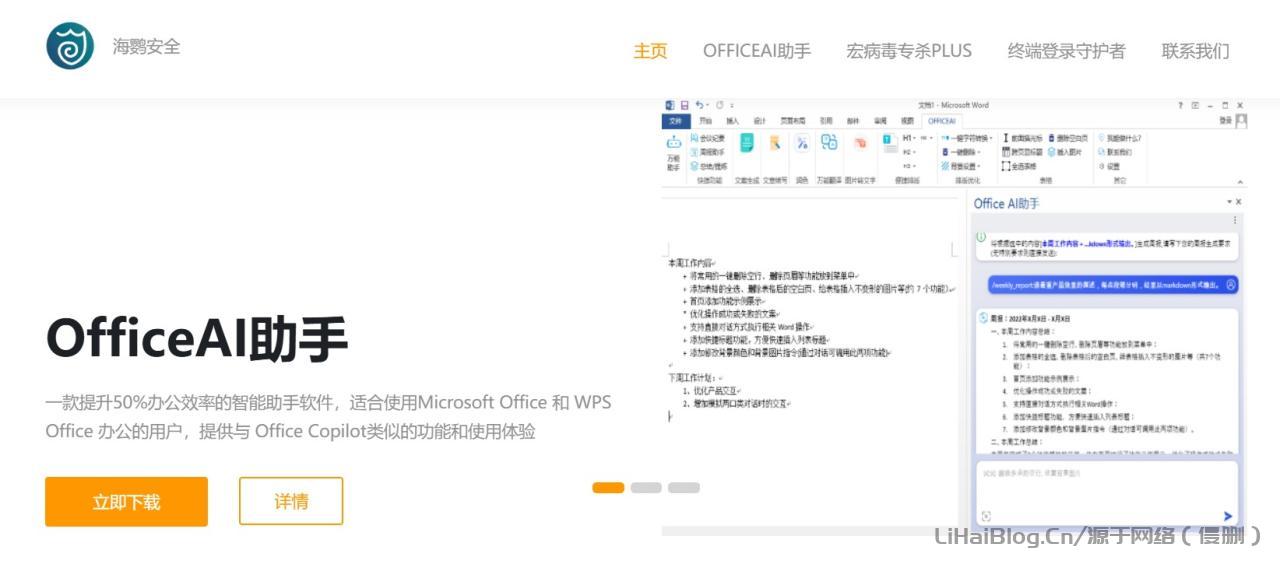The image size is (1280, 564).
Task: Click the 本周工作内容 line in the document
Action: 691,262
